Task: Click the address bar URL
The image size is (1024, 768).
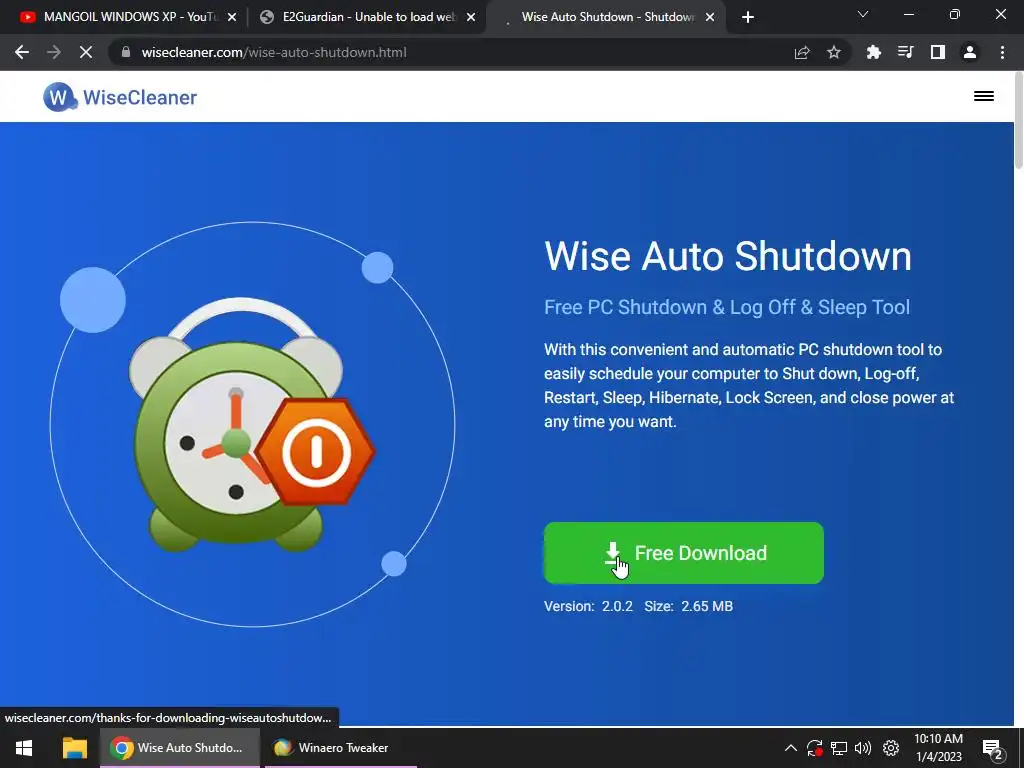Action: coord(274,52)
